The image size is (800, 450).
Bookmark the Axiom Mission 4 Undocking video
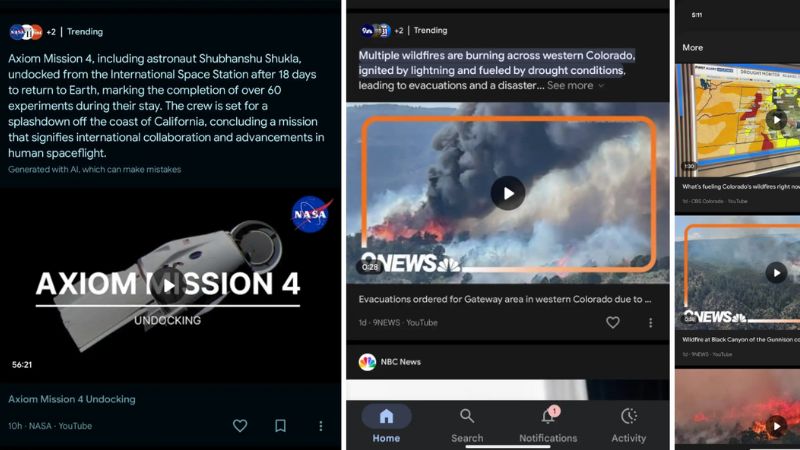pos(280,426)
